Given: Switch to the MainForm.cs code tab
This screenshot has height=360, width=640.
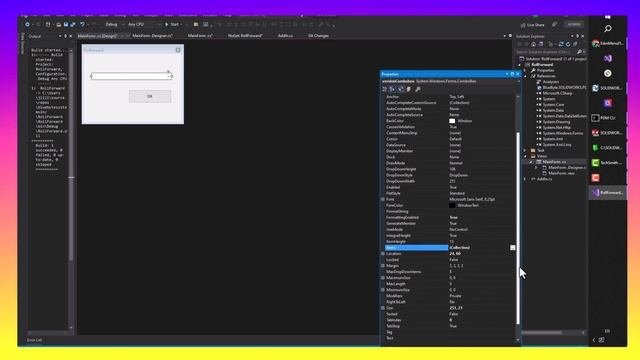Looking at the screenshot, I should [200, 36].
